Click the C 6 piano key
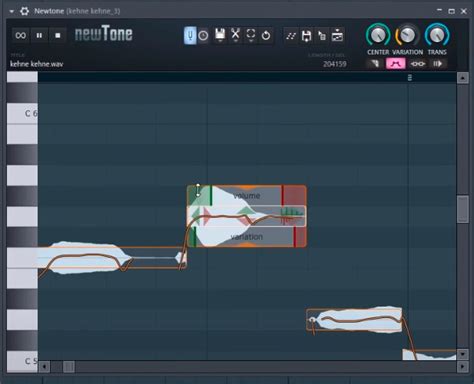The width and height of the screenshot is (474, 384). tap(22, 113)
